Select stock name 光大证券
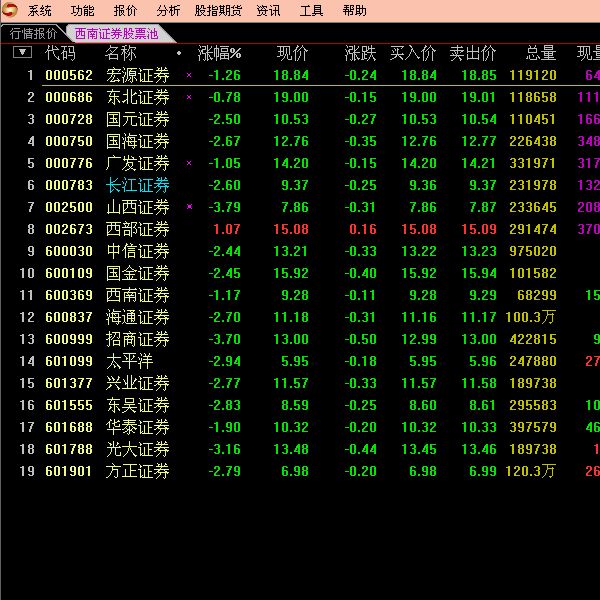 pos(137,449)
